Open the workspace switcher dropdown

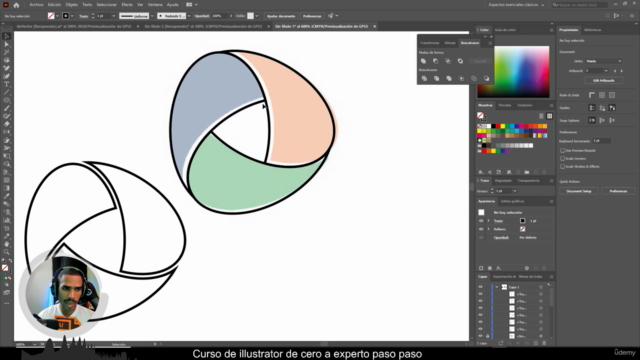pos(516,5)
